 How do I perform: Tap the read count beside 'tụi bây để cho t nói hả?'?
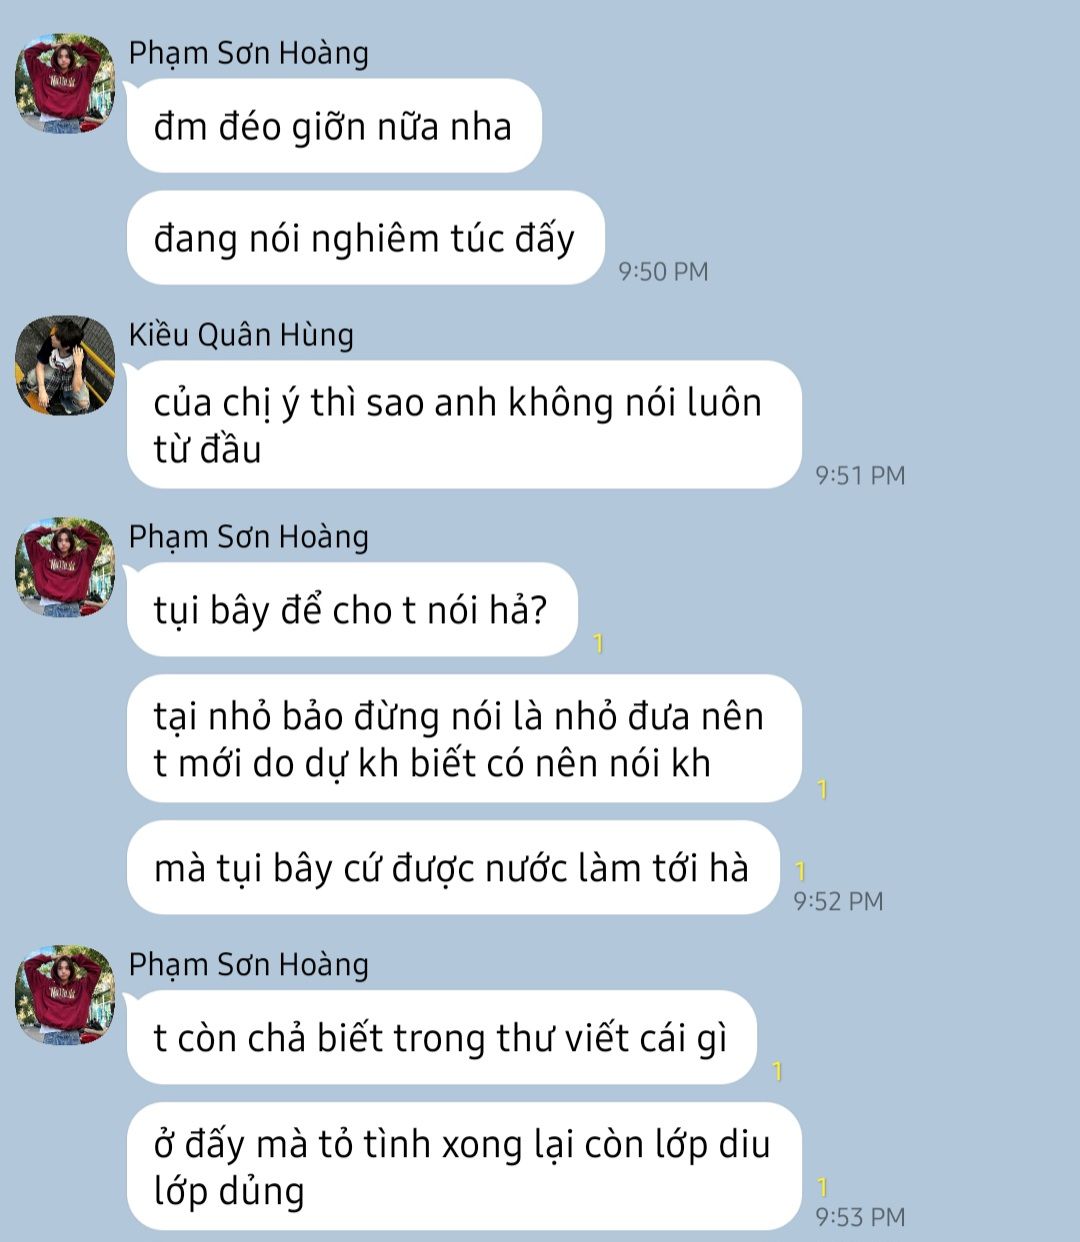point(598,643)
